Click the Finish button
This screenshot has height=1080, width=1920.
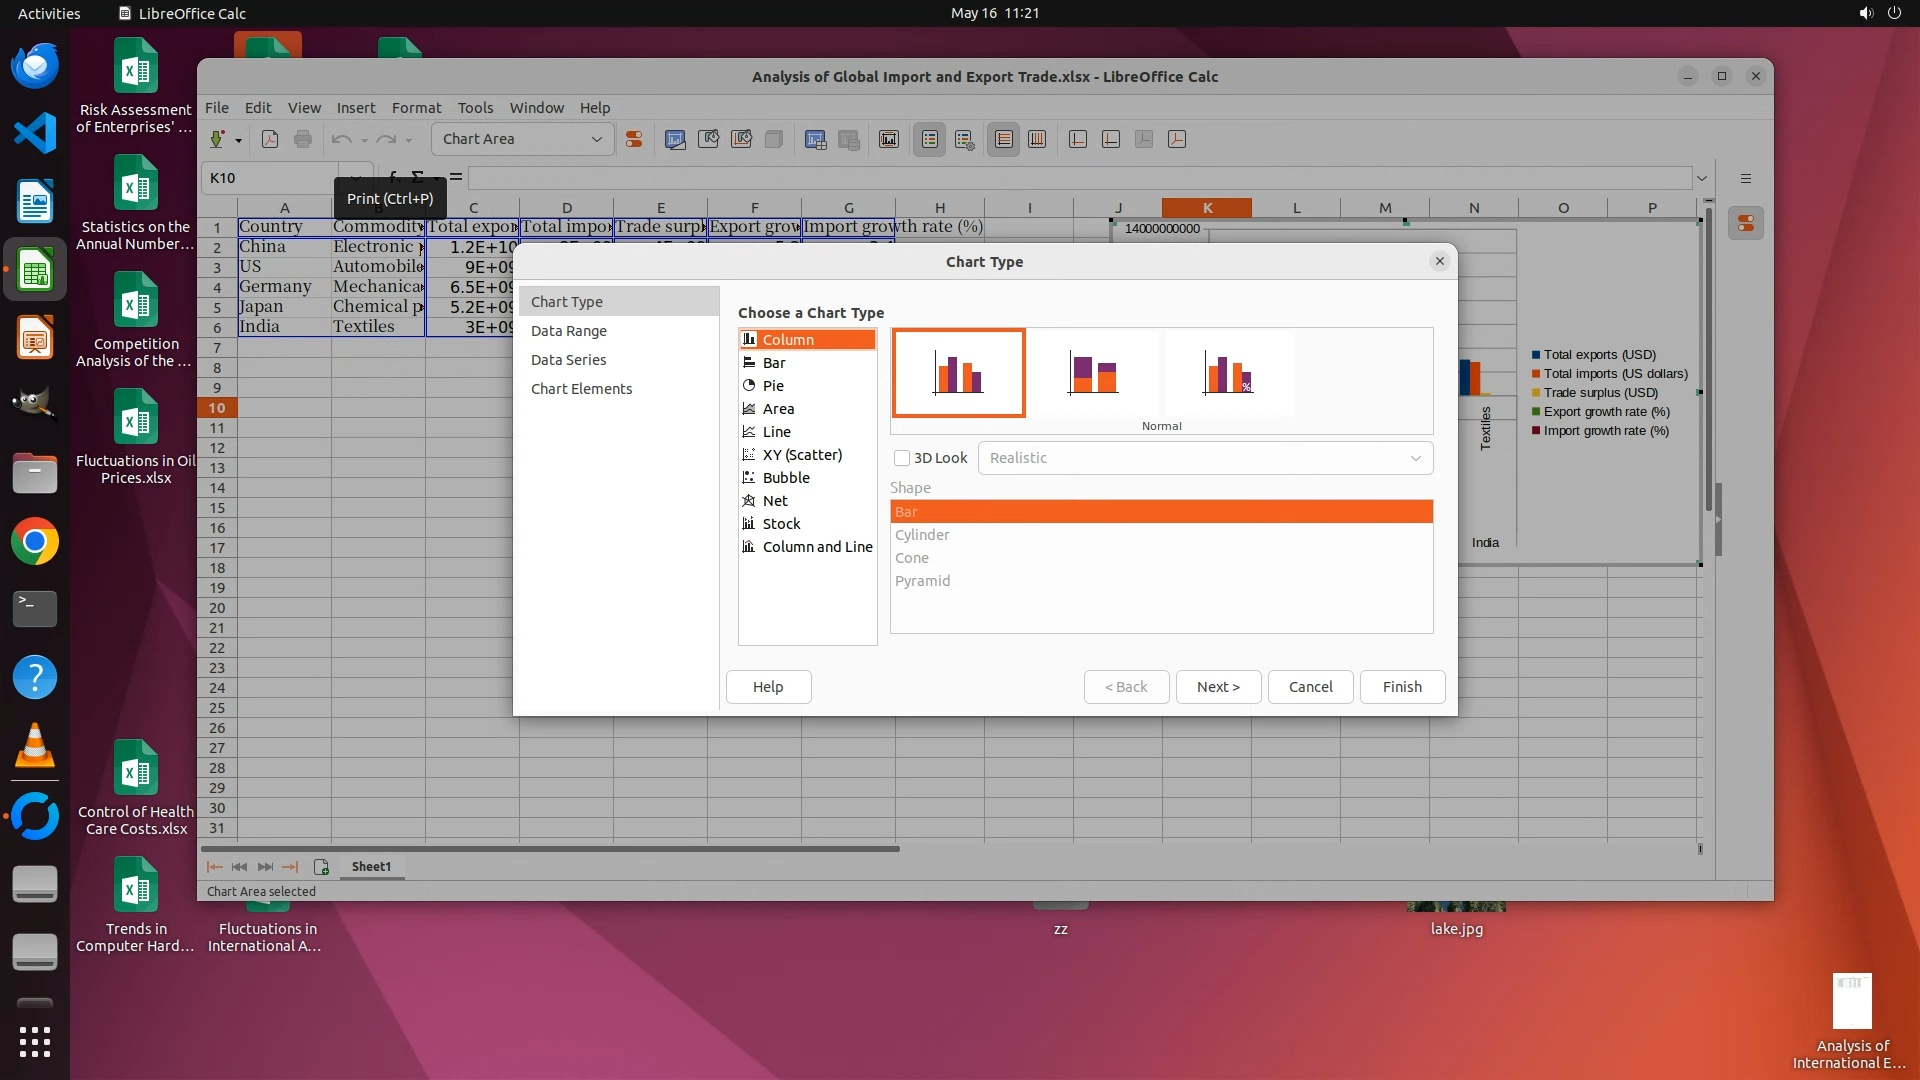1401,687
